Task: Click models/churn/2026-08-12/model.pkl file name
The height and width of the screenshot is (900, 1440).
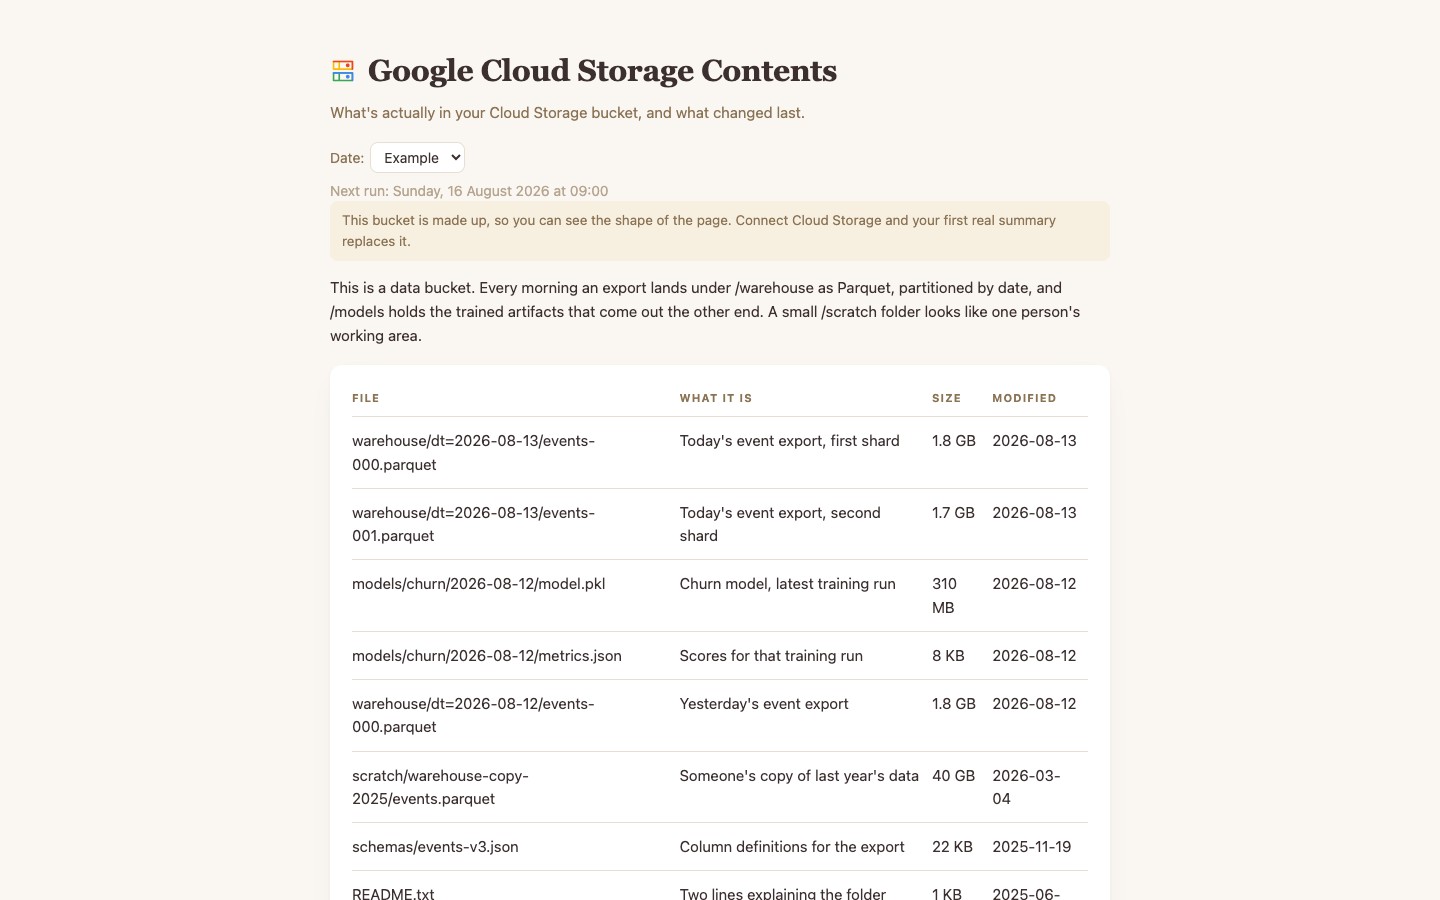Action: point(478,584)
